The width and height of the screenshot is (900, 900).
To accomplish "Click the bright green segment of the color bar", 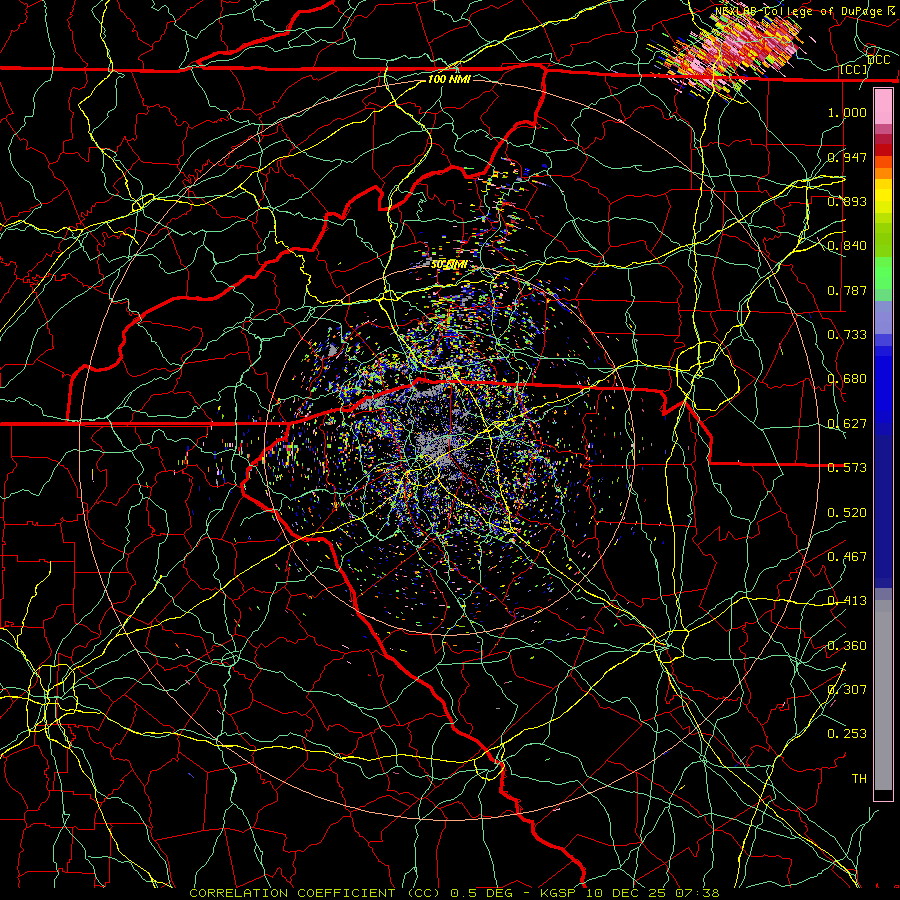I will click(x=883, y=274).
